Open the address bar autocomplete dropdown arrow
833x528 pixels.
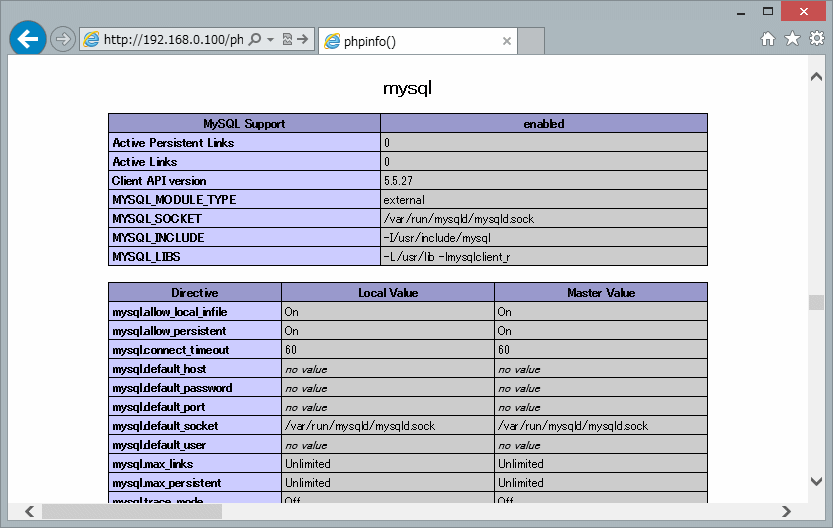270,40
